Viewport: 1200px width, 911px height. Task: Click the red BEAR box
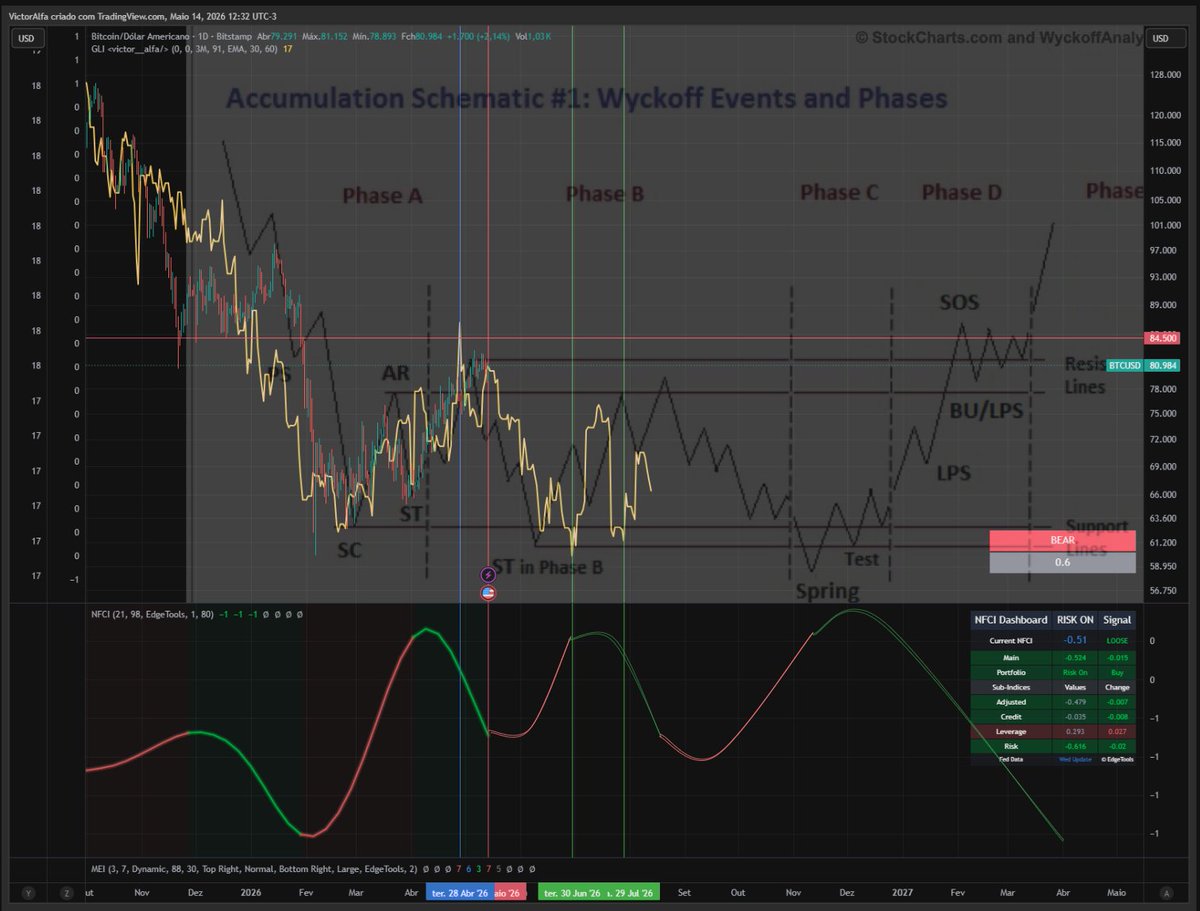point(1062,540)
